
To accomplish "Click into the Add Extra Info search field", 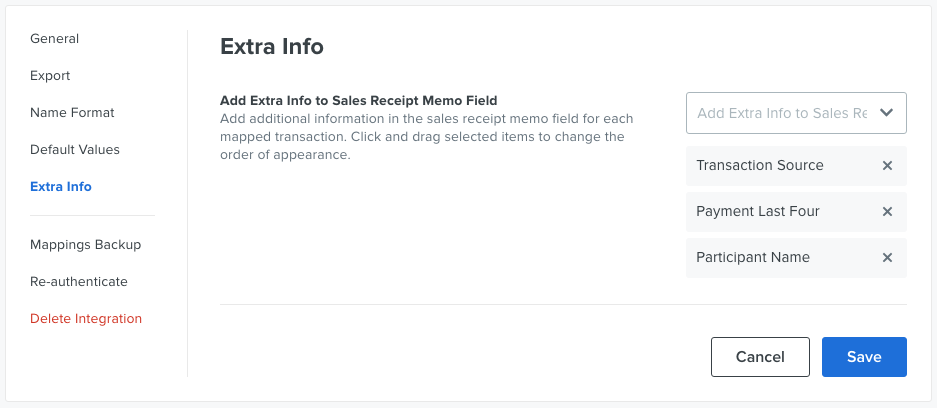I will [x=782, y=113].
